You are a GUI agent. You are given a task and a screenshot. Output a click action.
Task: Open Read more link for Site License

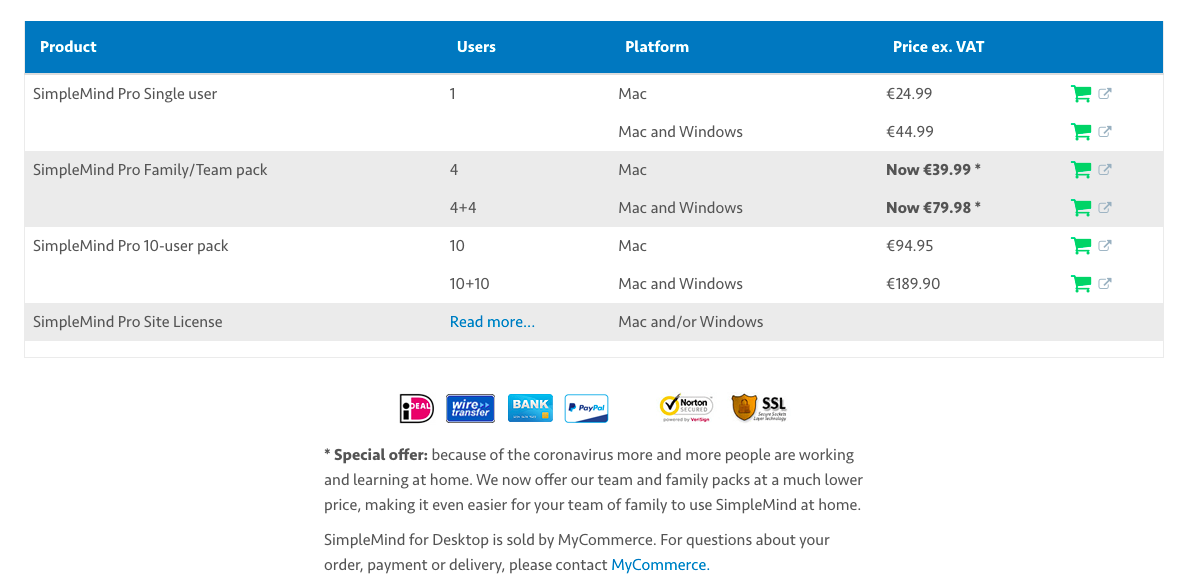tap(492, 322)
